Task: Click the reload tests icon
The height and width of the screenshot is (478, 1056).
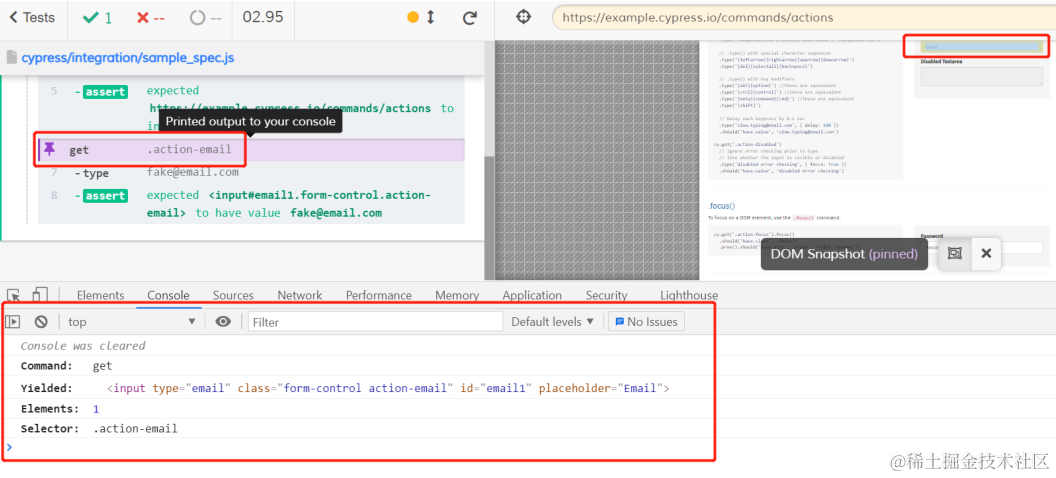Action: point(470,18)
